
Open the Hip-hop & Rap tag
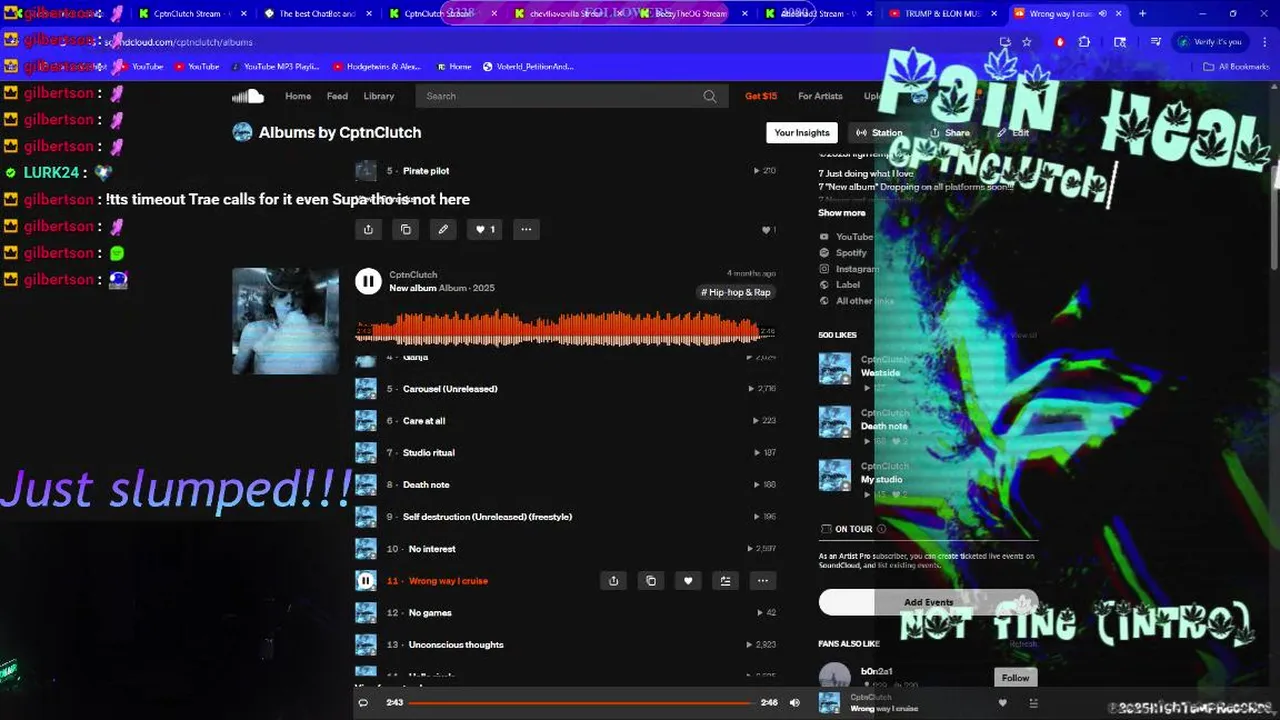pyautogui.click(x=736, y=292)
